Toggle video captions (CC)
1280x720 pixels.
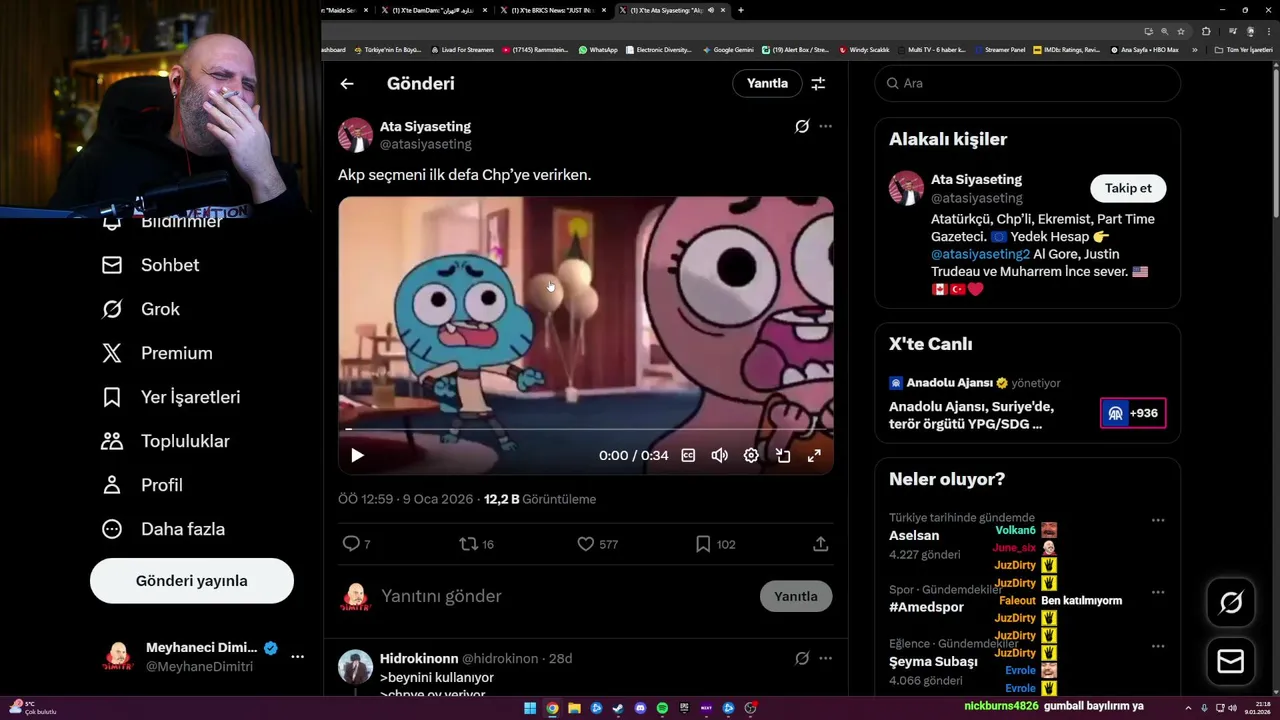point(688,456)
